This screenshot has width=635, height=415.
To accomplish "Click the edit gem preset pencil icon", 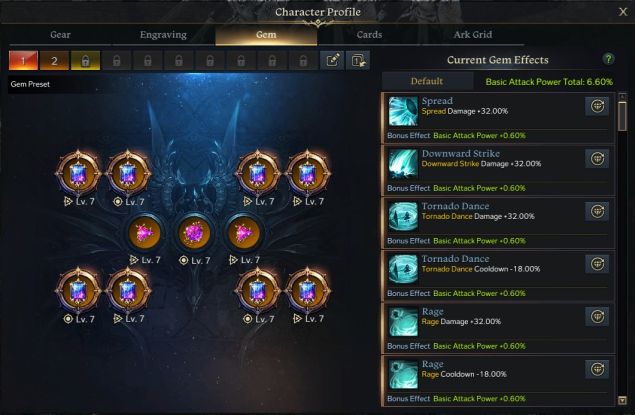I will click(x=332, y=61).
